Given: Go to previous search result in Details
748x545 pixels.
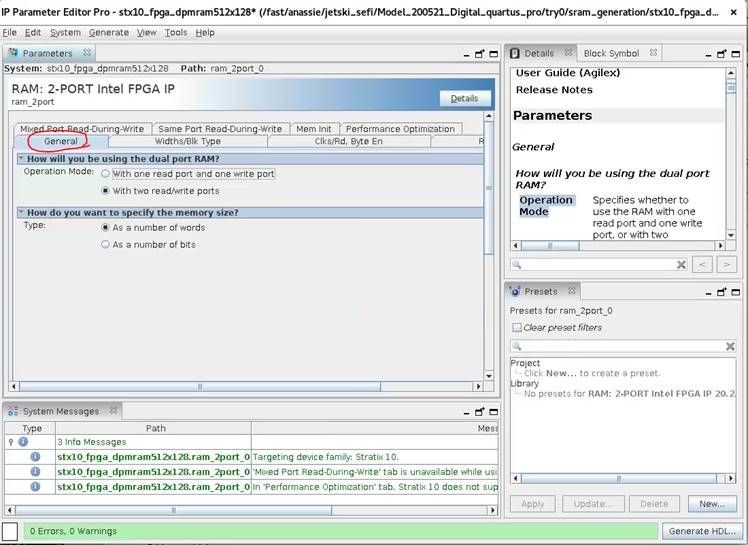Looking at the screenshot, I should tap(702, 264).
